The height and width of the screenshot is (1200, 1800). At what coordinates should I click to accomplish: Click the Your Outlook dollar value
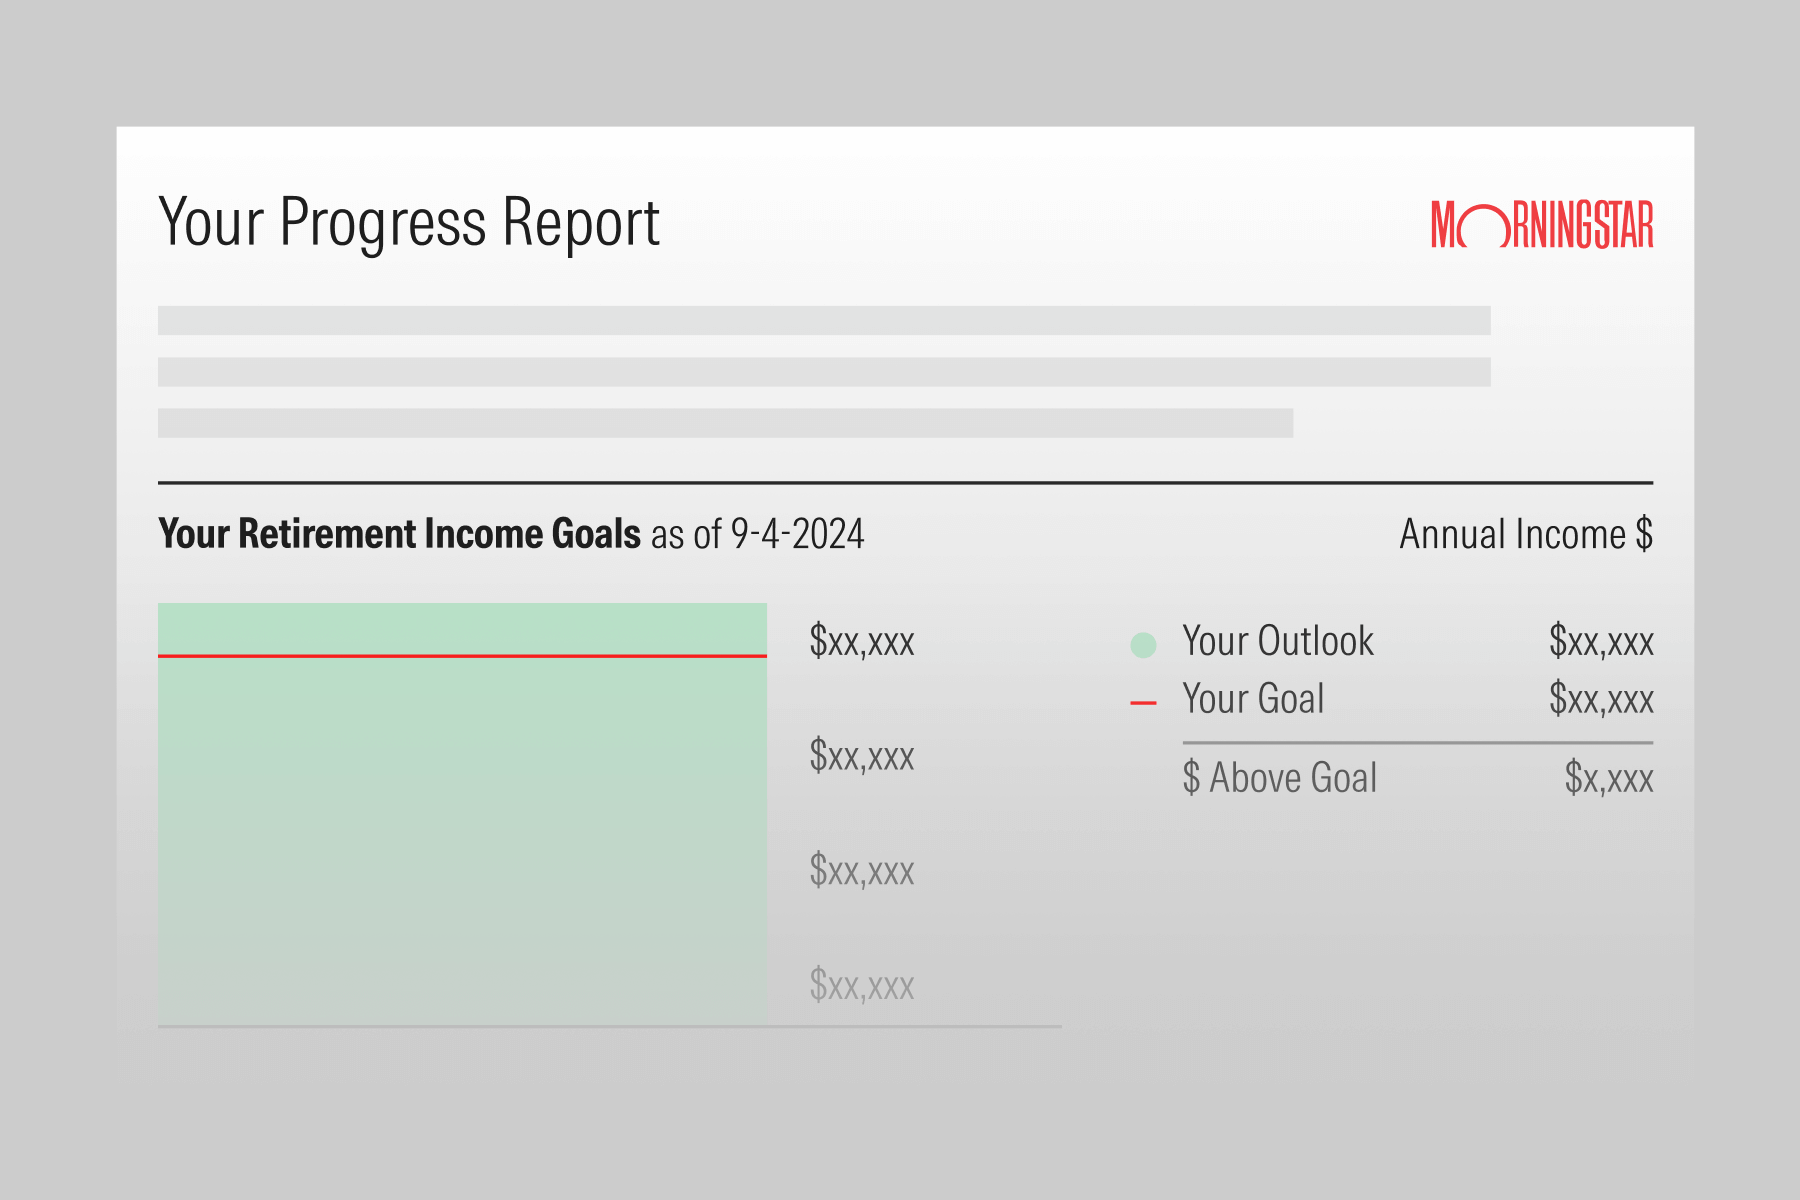[1601, 641]
